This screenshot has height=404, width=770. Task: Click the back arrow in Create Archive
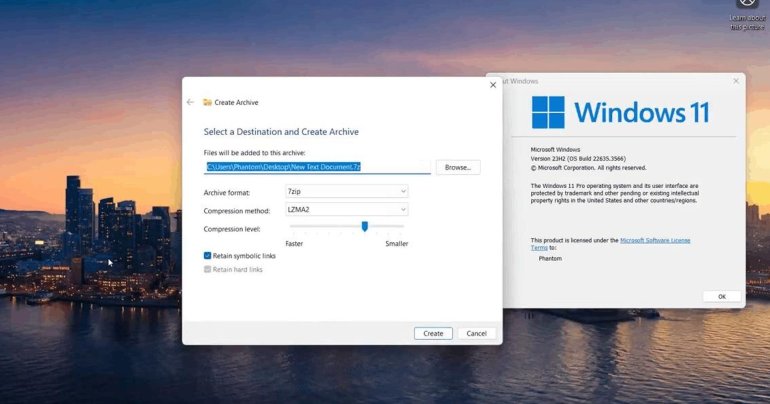tap(190, 102)
